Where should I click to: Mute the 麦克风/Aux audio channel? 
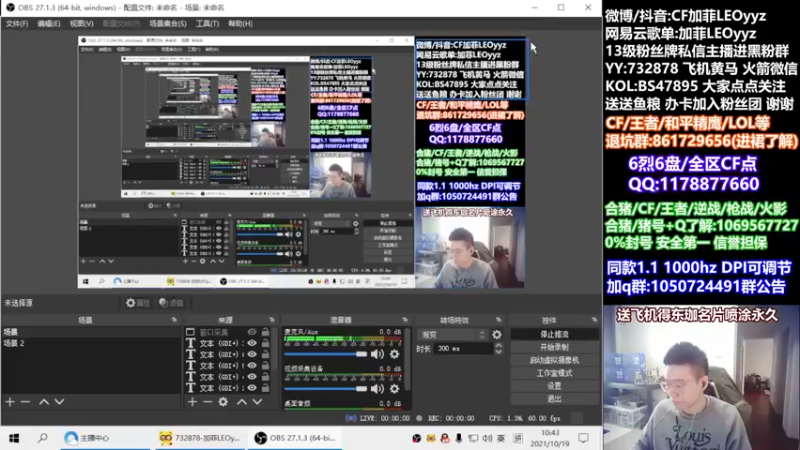click(x=378, y=354)
